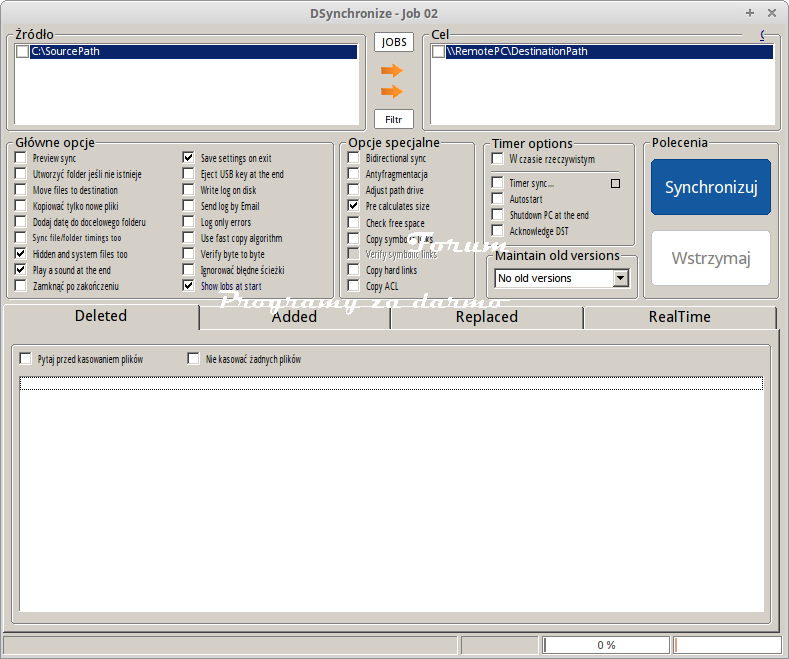Toggle Shutdown PC at the end
This screenshot has width=789, height=659.
(498, 215)
